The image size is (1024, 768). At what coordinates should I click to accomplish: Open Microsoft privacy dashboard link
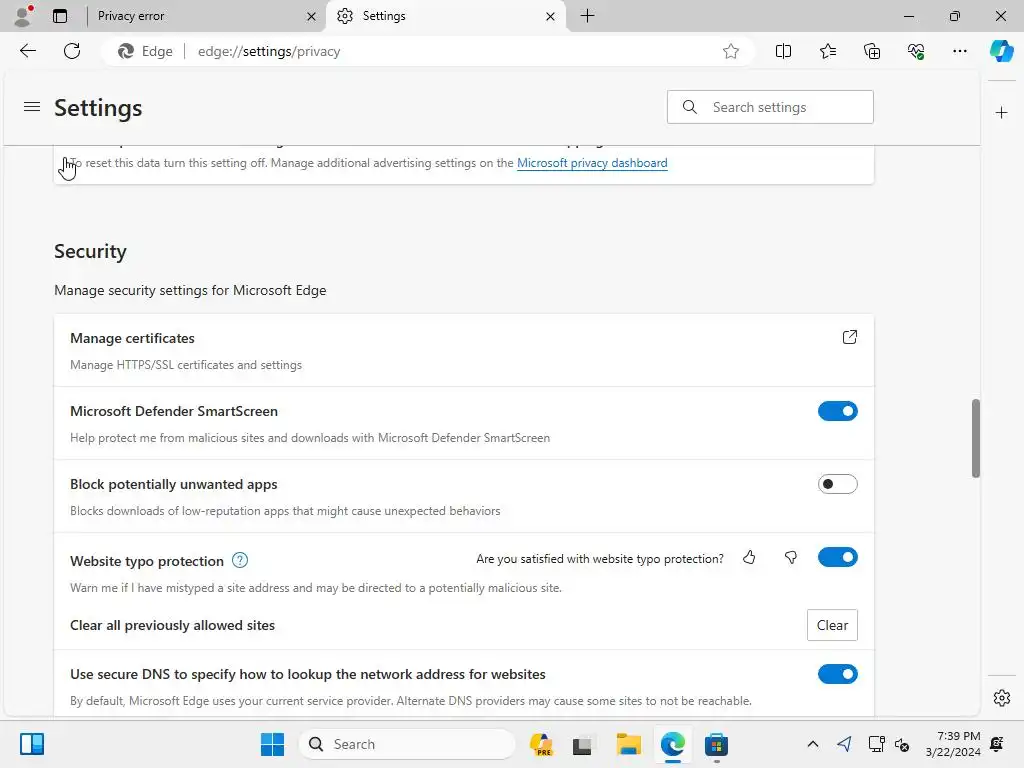pos(592,163)
